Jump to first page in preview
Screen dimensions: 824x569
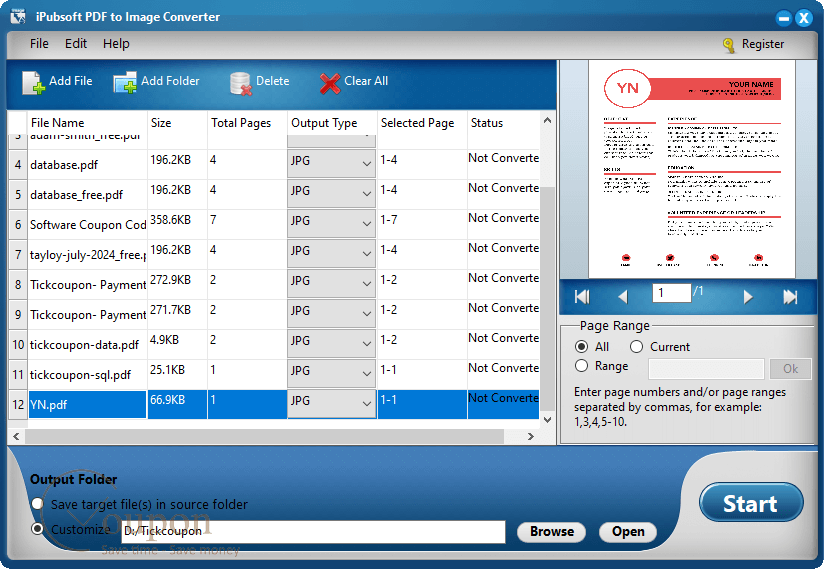pyautogui.click(x=582, y=297)
